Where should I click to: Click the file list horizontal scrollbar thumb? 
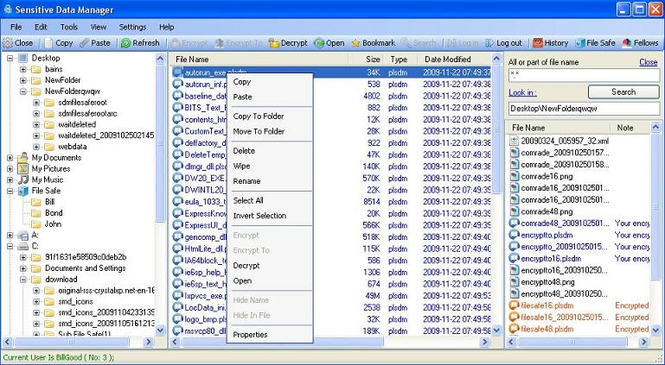(x=283, y=342)
